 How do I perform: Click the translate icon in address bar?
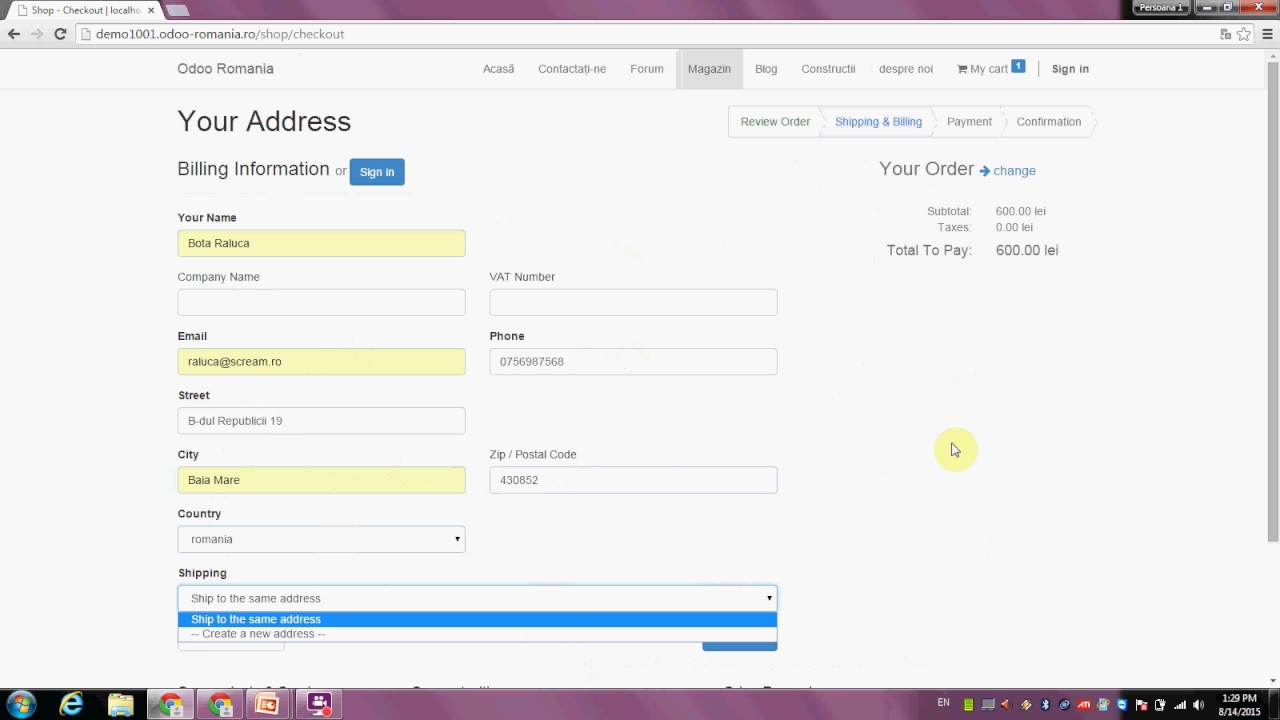tap(1226, 34)
